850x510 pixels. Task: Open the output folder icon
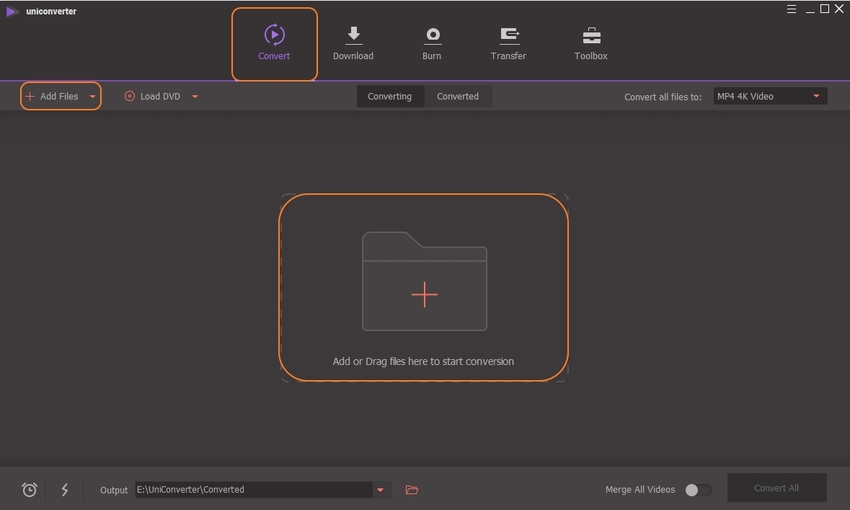(411, 490)
